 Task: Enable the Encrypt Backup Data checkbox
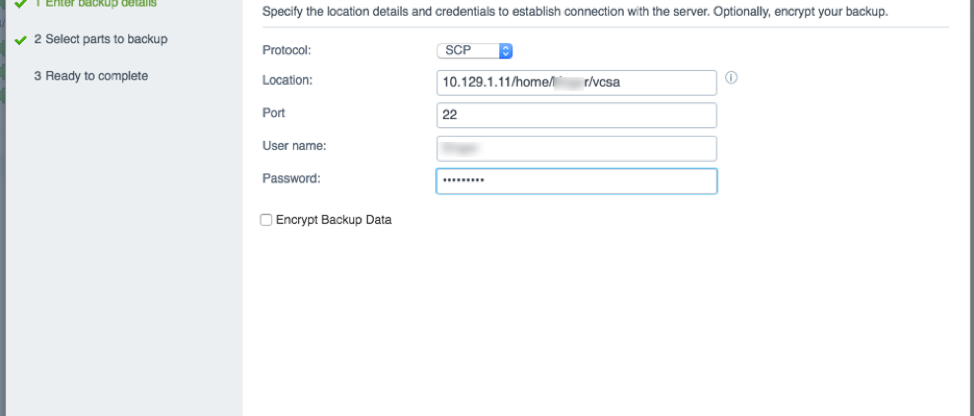coord(266,220)
